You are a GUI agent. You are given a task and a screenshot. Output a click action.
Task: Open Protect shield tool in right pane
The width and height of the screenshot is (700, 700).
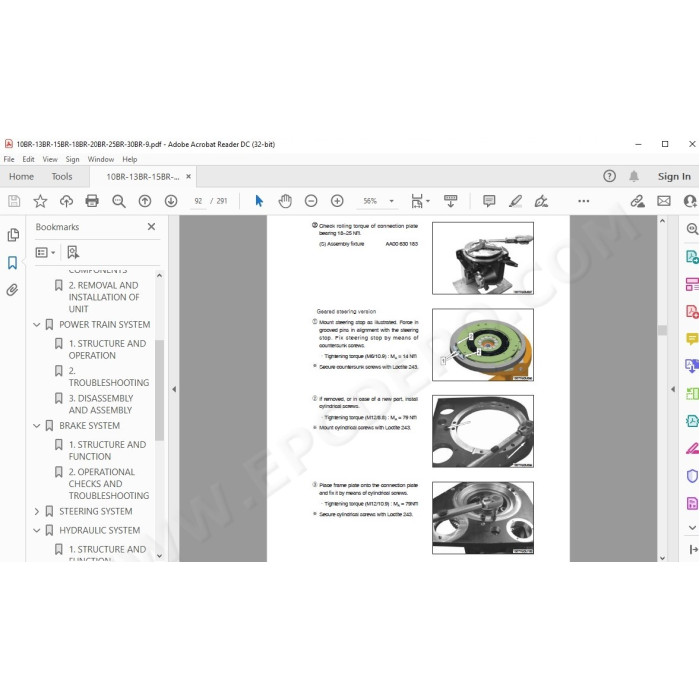pyautogui.click(x=692, y=476)
